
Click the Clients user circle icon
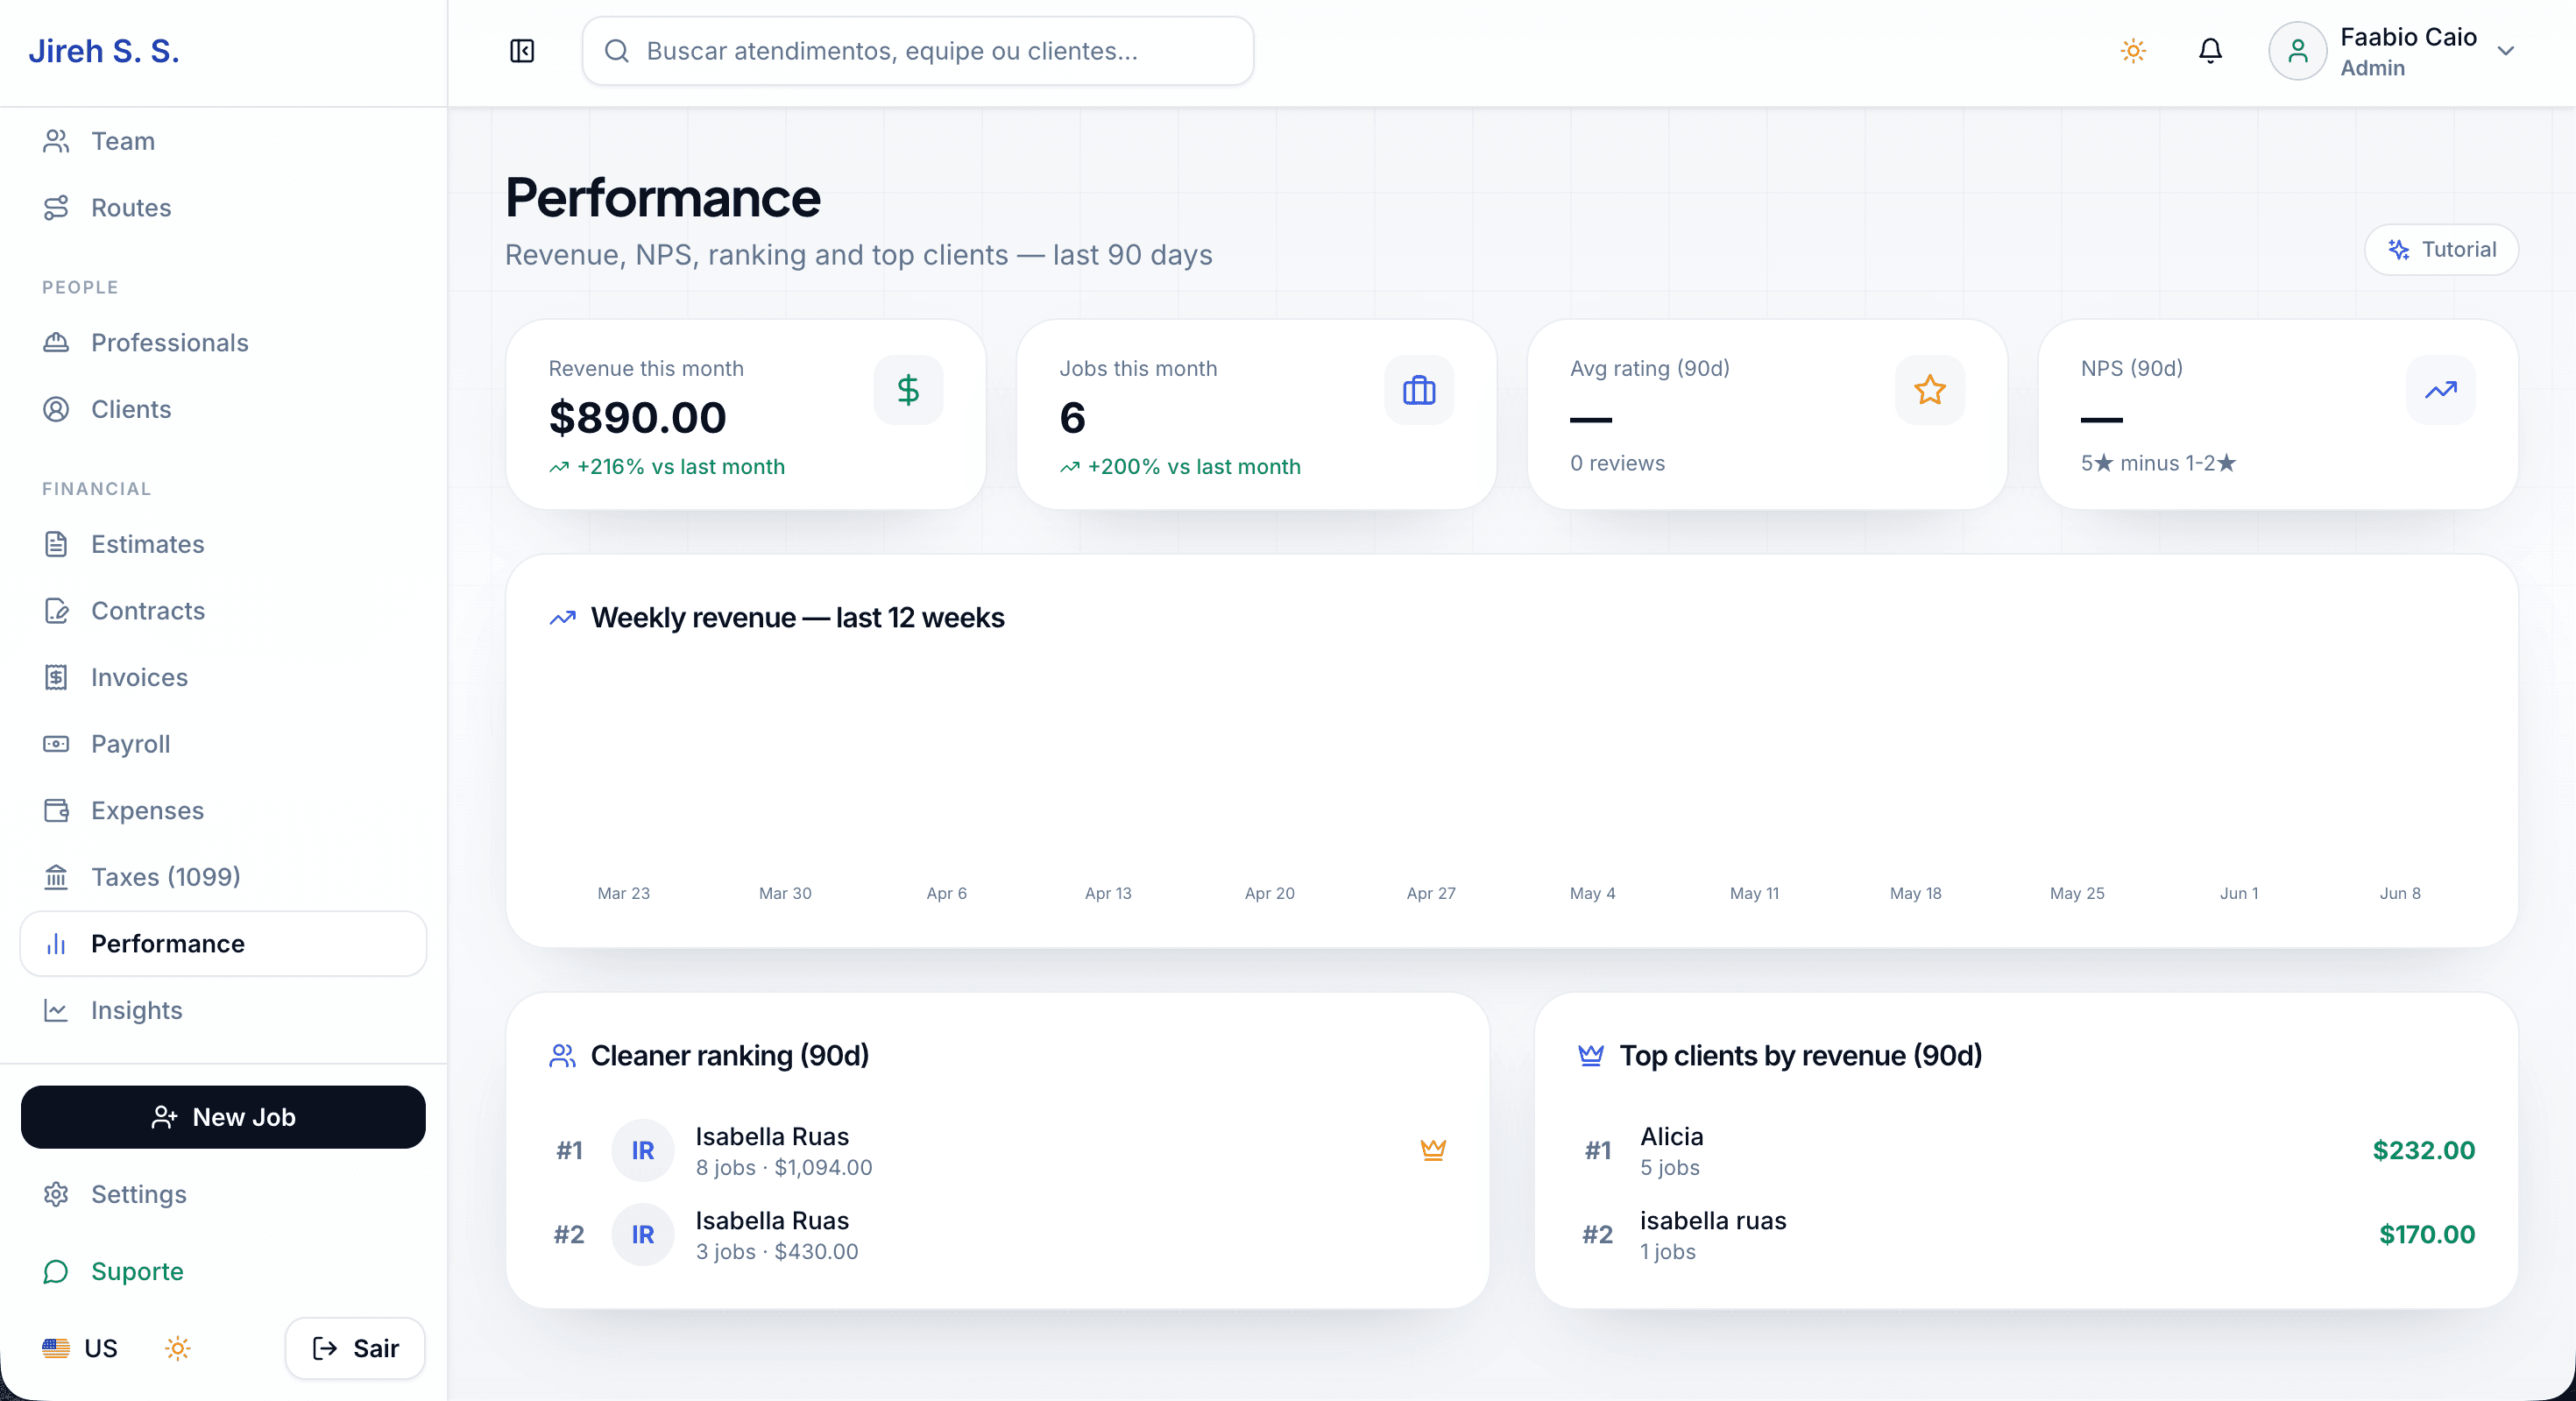coord(56,409)
